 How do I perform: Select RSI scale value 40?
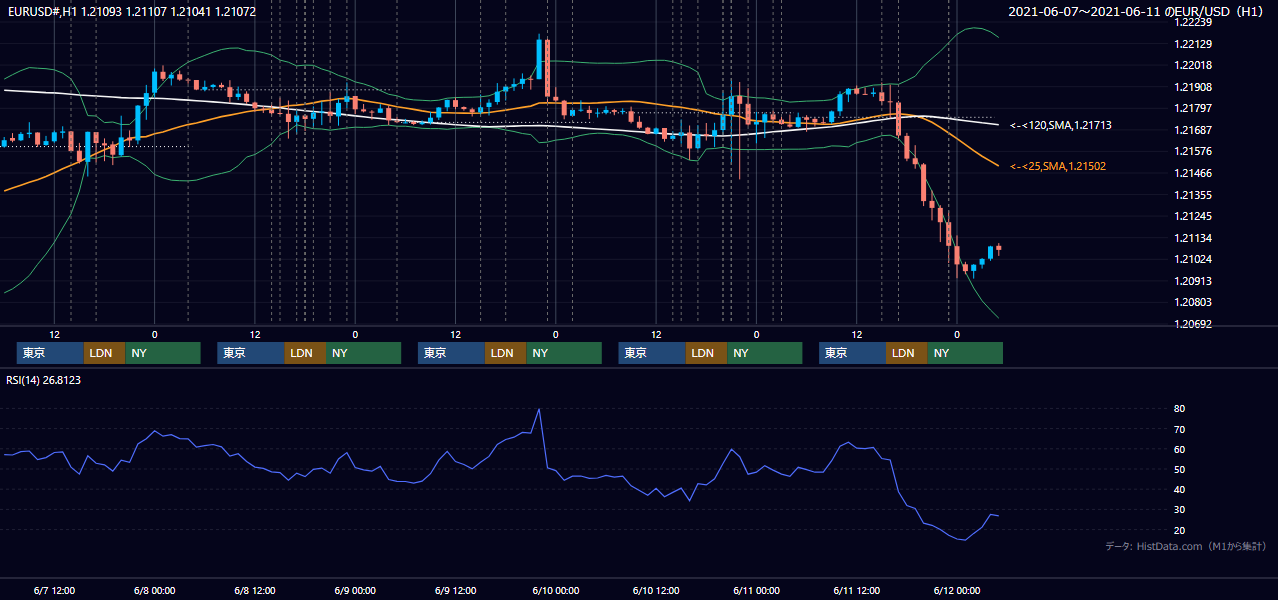pyautogui.click(x=1180, y=489)
